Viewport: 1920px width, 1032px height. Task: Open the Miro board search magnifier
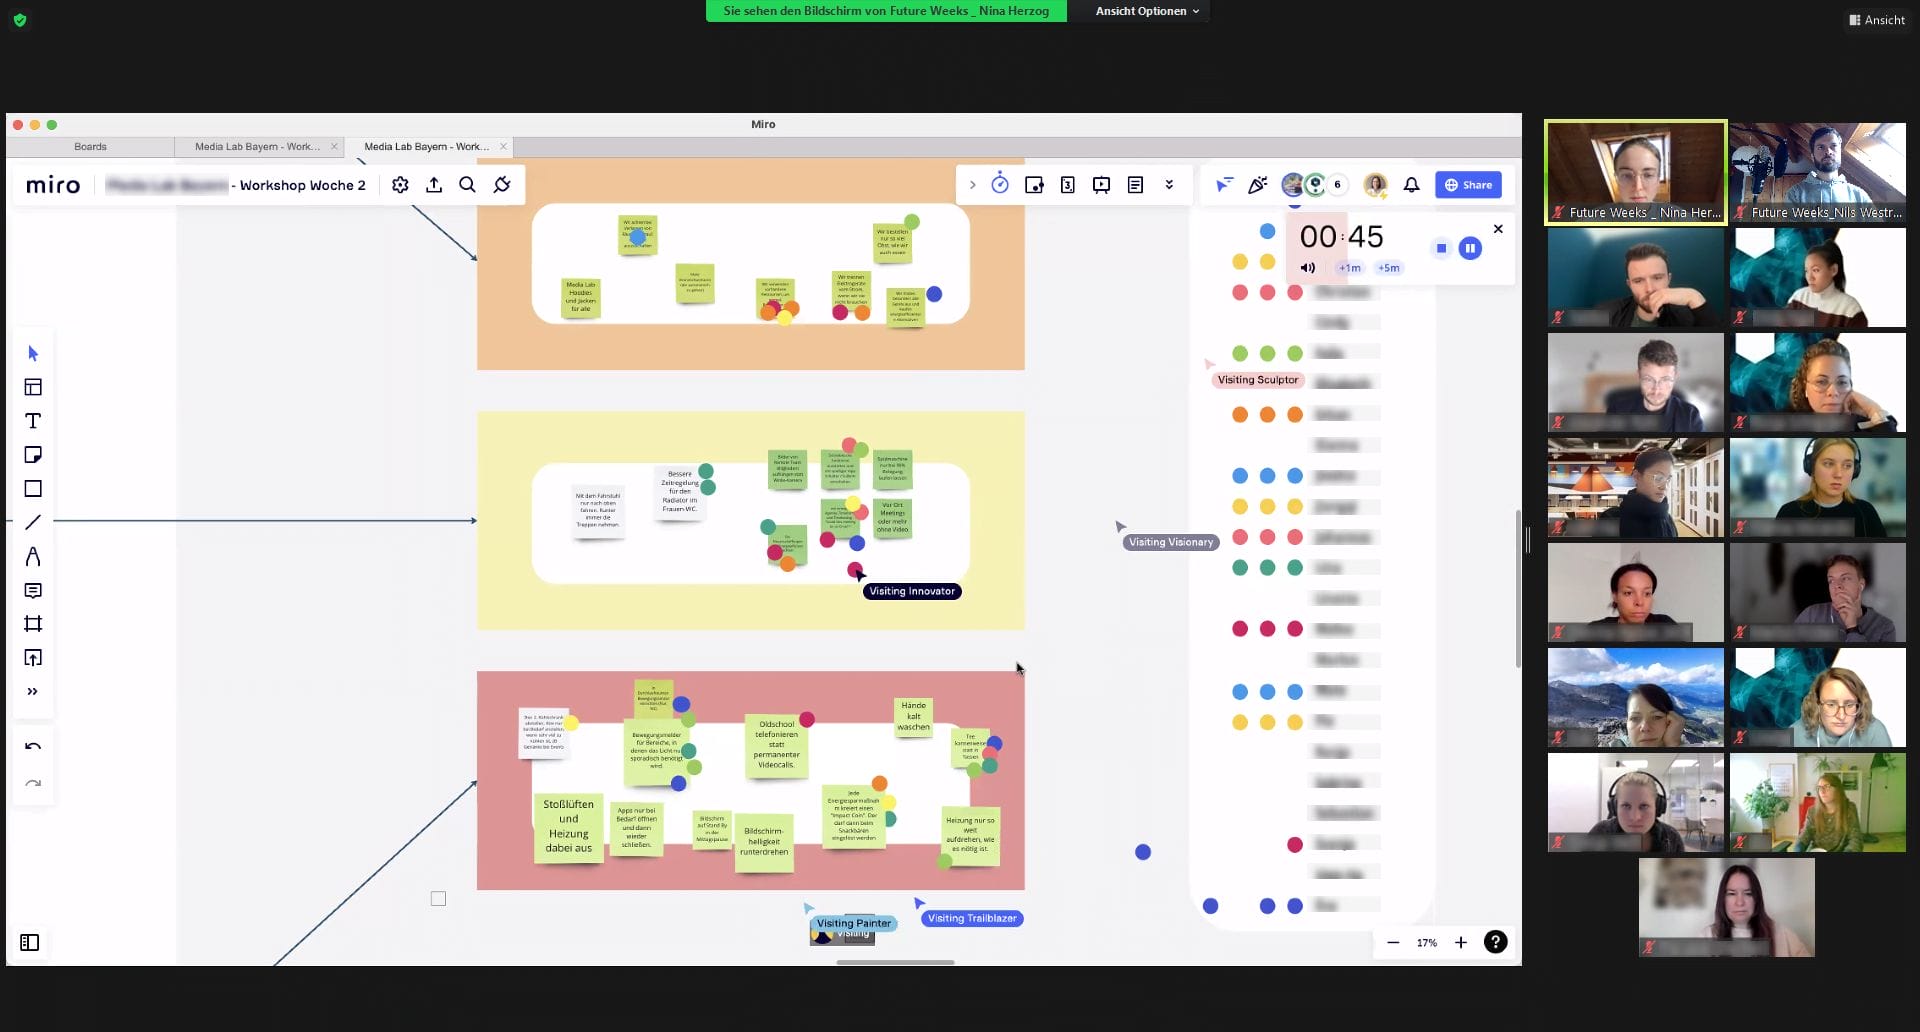[467, 185]
